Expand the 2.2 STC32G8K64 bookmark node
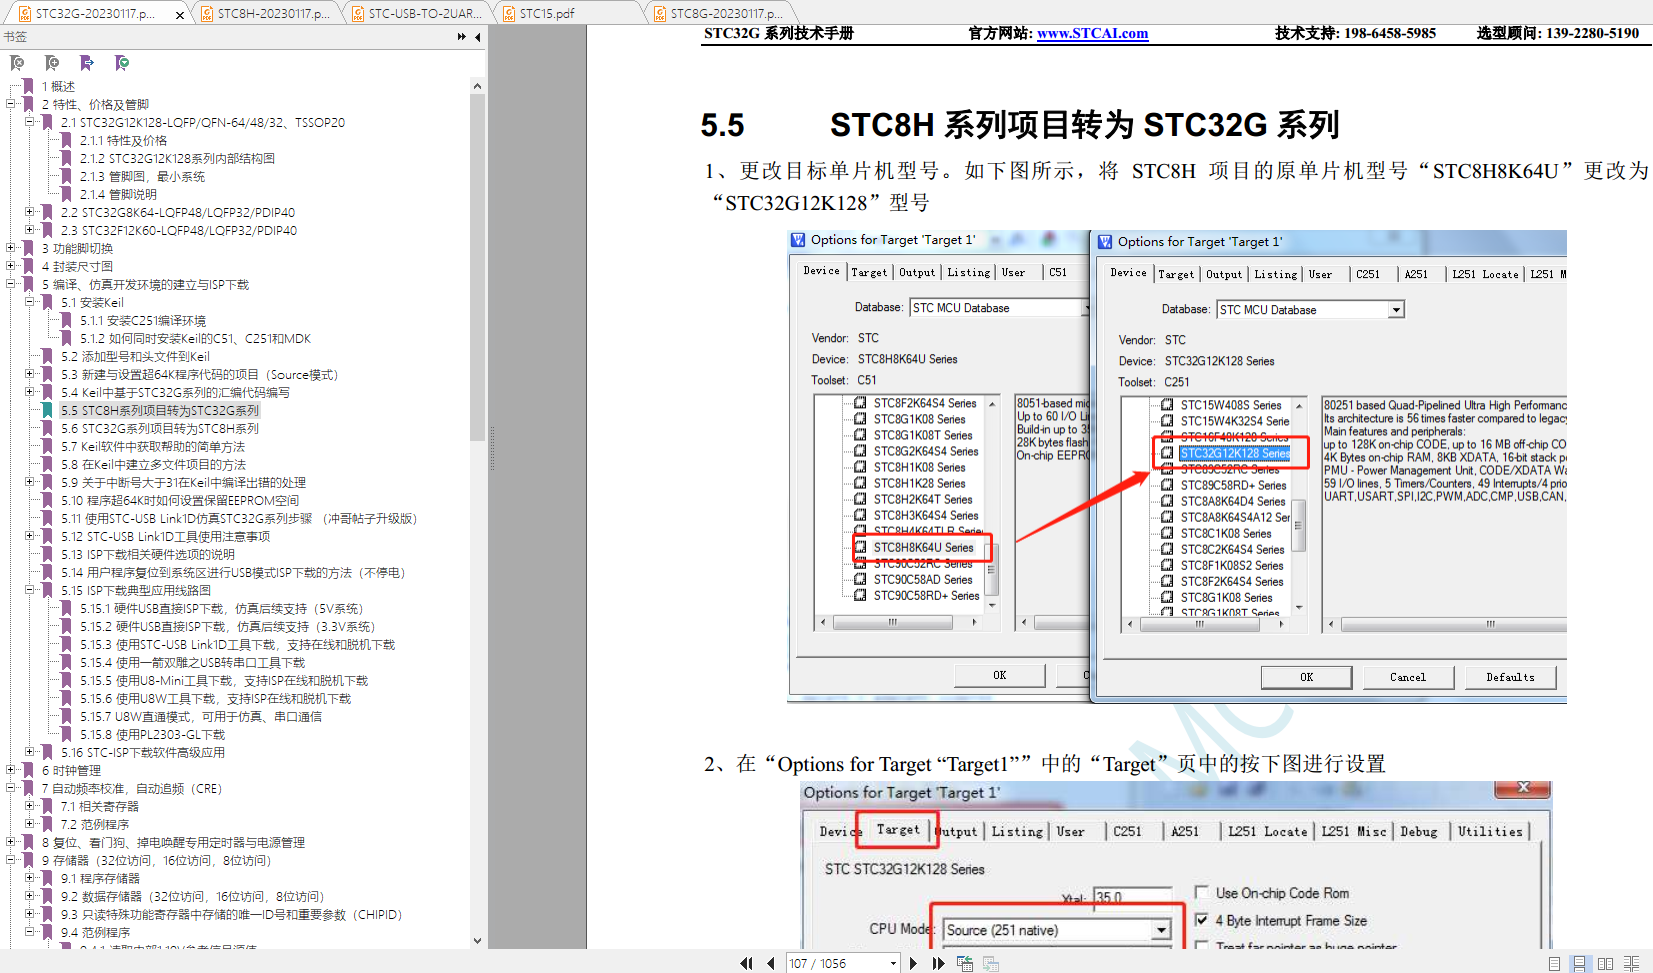Screen dimensions: 1653x973 (x=30, y=212)
